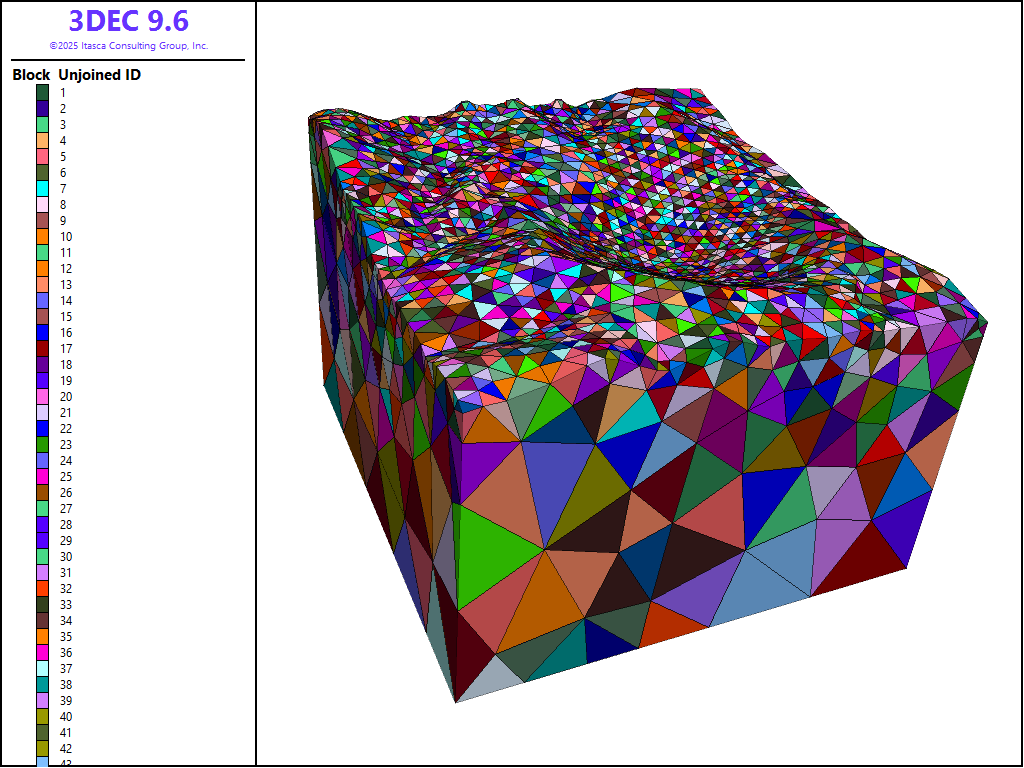
Task: Pick the blue swatch beside ID 16
Action: [43, 332]
